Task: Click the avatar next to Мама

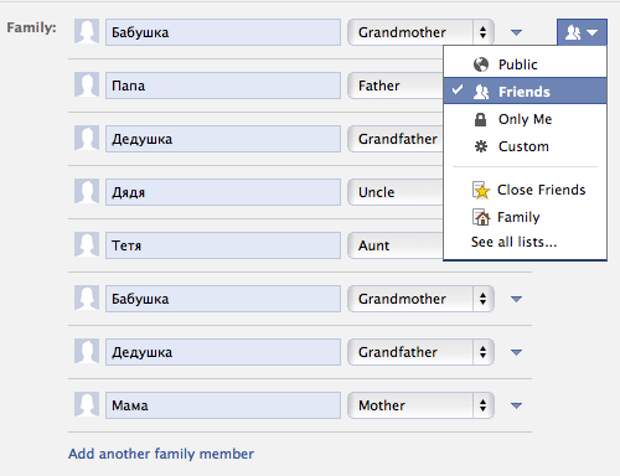Action: coord(87,405)
